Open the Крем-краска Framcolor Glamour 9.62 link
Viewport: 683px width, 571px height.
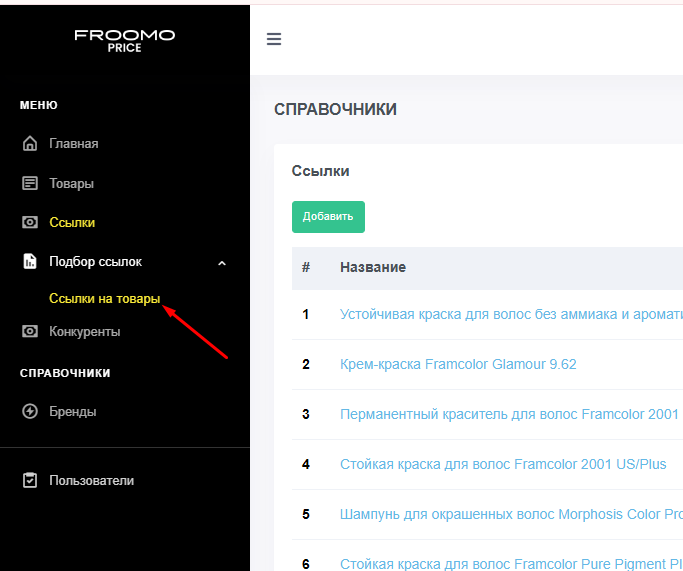pyautogui.click(x=458, y=364)
